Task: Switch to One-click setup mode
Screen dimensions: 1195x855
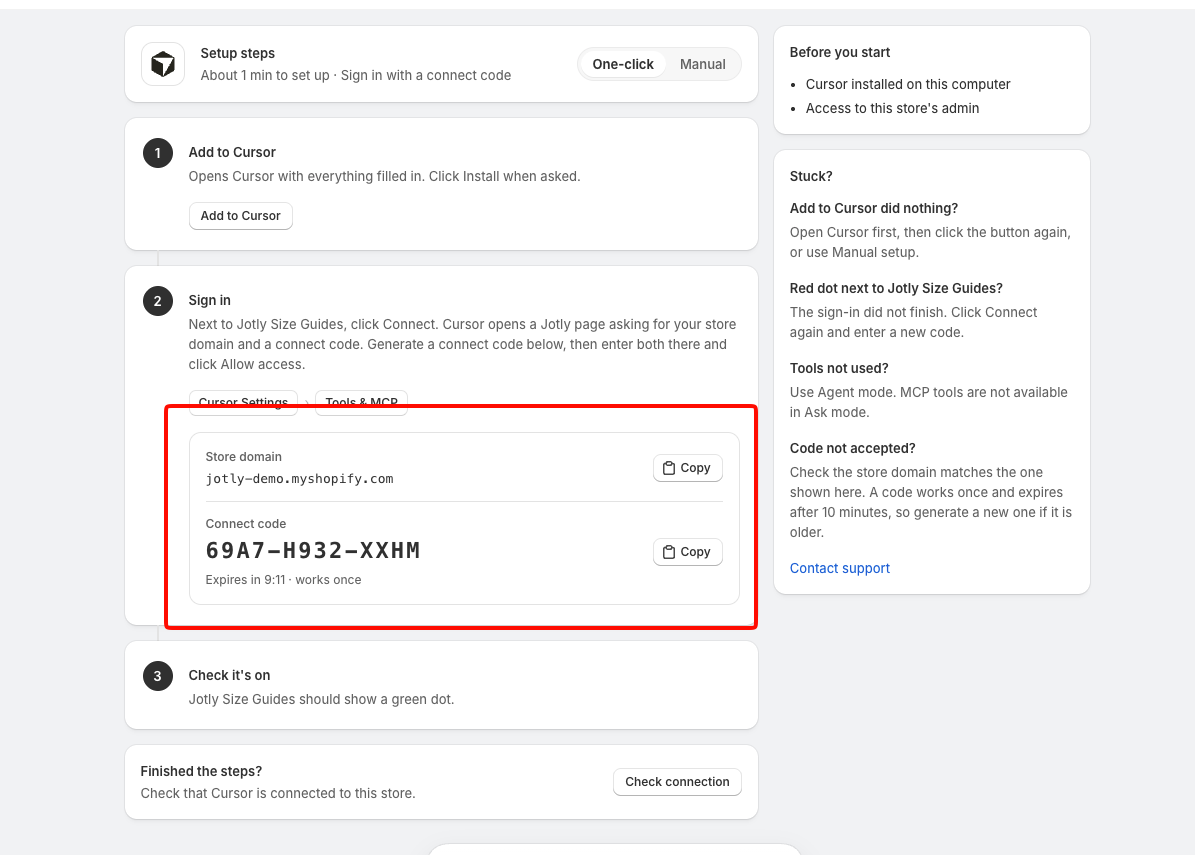Action: (x=623, y=64)
